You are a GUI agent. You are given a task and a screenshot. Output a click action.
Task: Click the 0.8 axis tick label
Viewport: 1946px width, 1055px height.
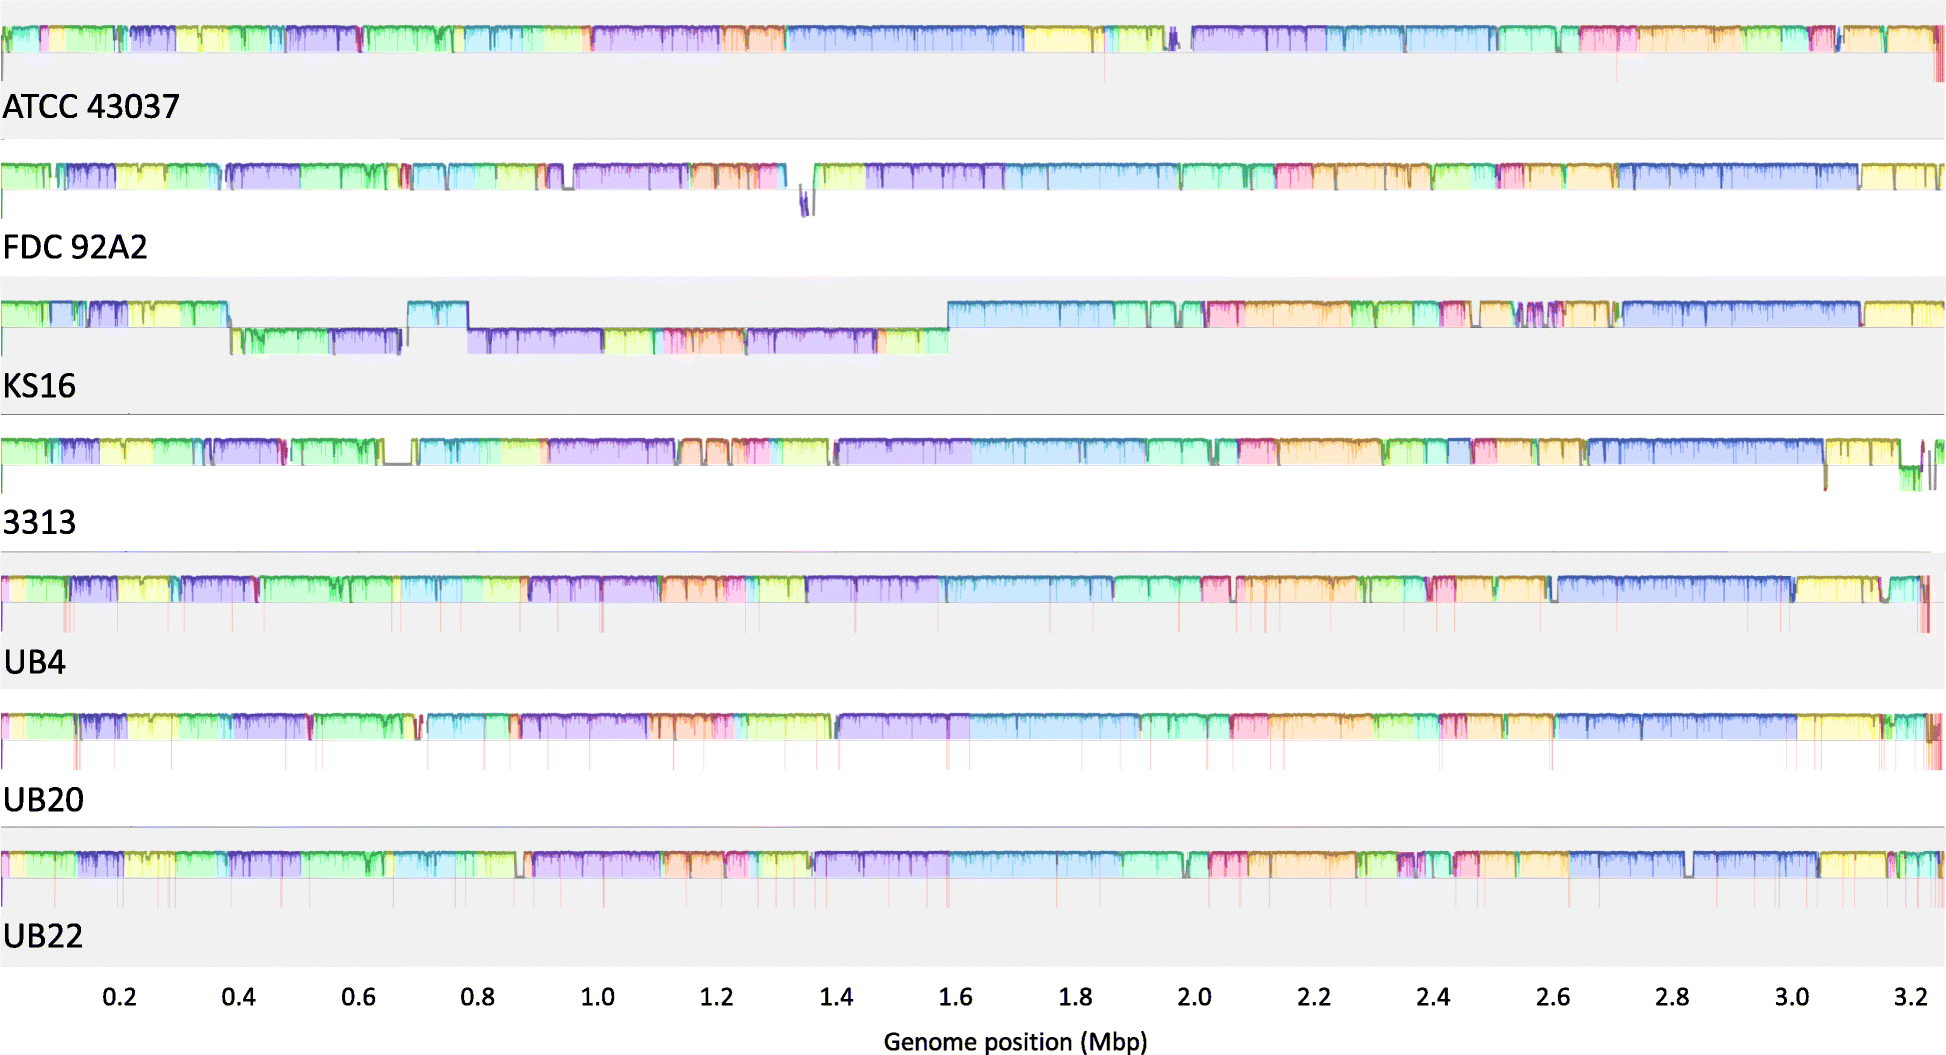(x=477, y=997)
